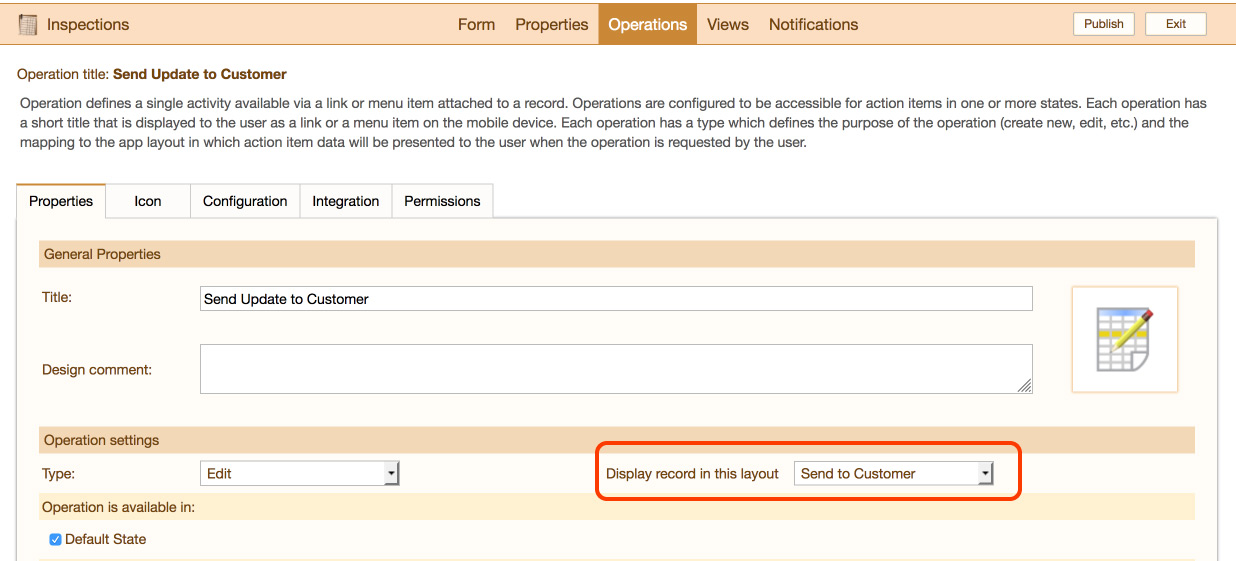The height and width of the screenshot is (561, 1236).
Task: Click the Inspections app icon
Action: click(28, 24)
